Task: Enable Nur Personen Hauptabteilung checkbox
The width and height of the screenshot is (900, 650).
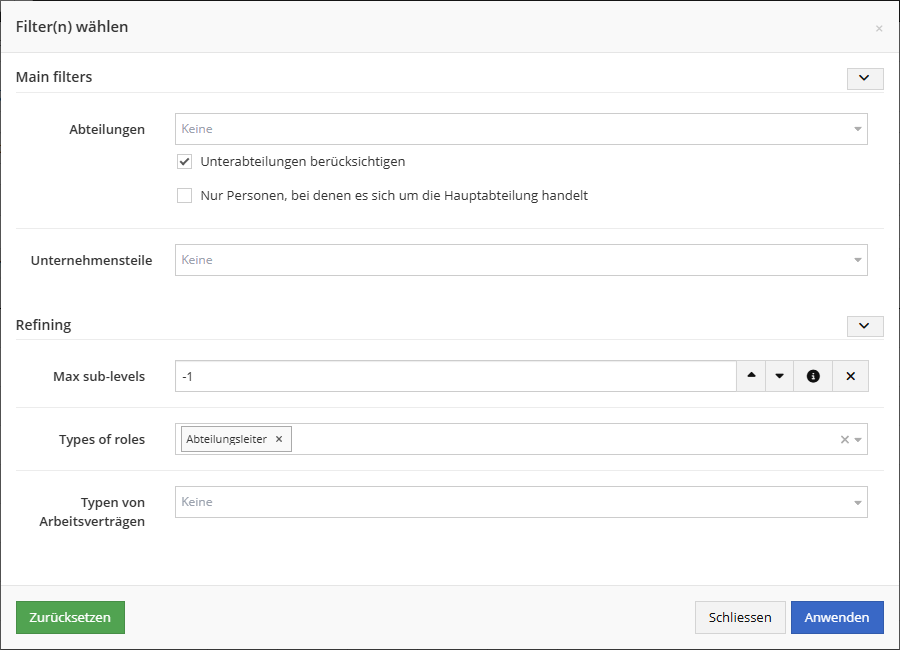Action: pyautogui.click(x=184, y=196)
